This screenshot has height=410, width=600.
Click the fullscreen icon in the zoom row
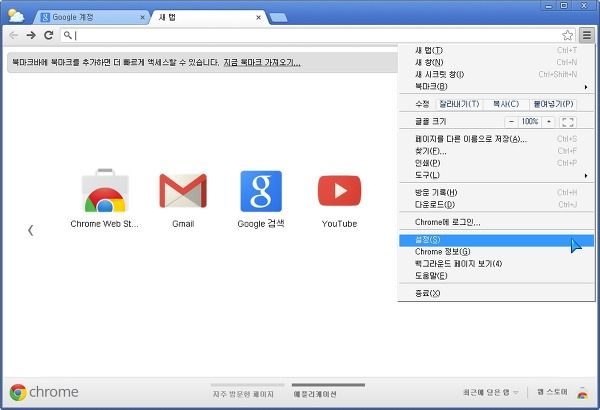click(568, 122)
